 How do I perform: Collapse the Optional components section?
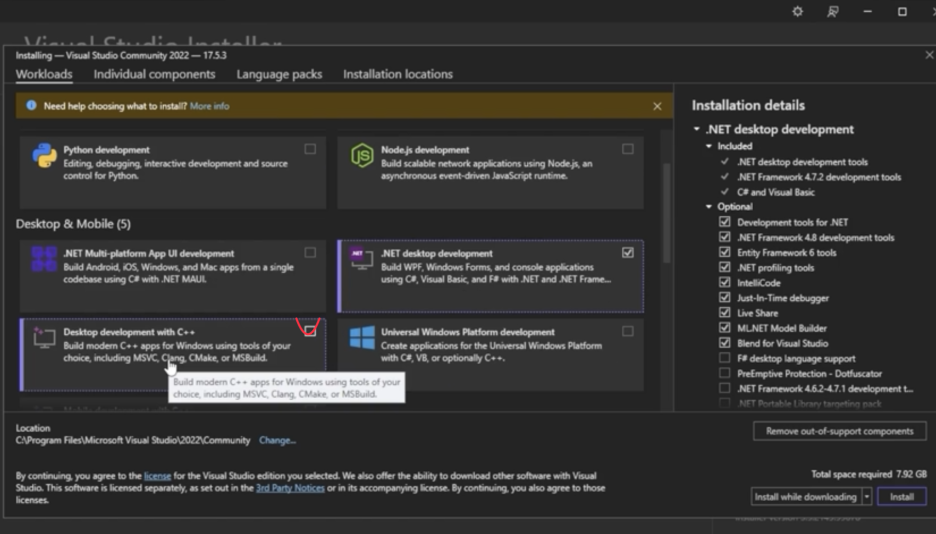coord(709,206)
